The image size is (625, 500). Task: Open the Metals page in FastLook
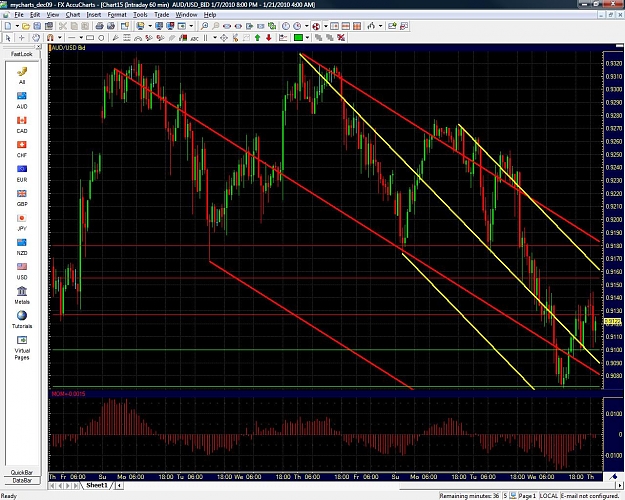tap(22, 291)
